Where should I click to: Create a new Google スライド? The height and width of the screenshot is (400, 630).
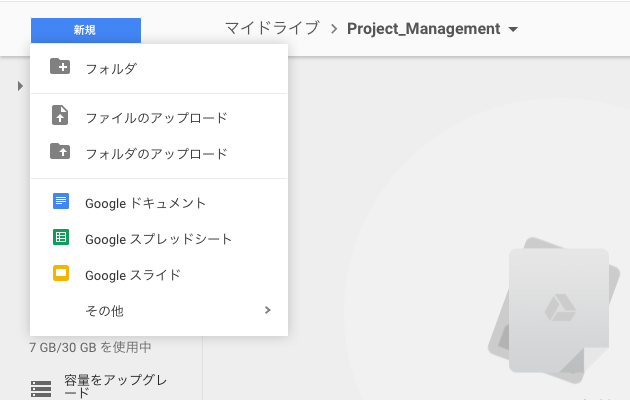159,276
